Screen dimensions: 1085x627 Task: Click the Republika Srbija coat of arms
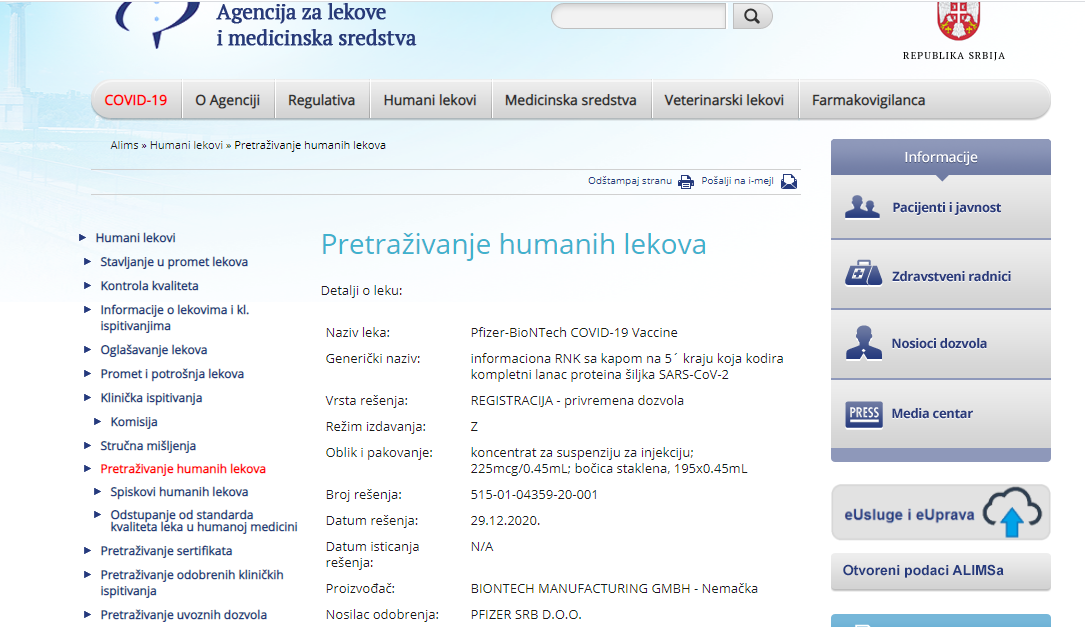[x=958, y=21]
